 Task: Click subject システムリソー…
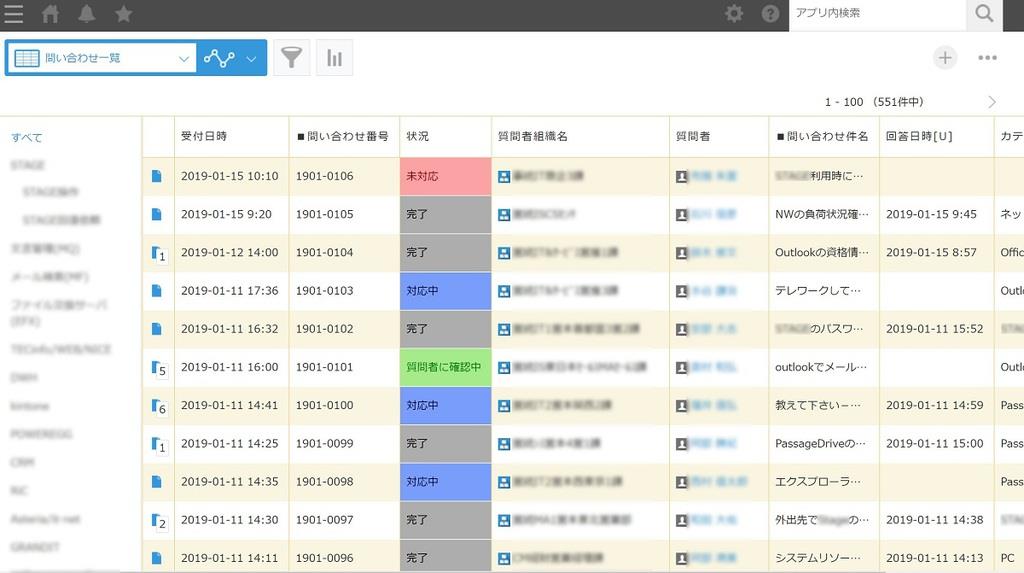[x=818, y=559]
